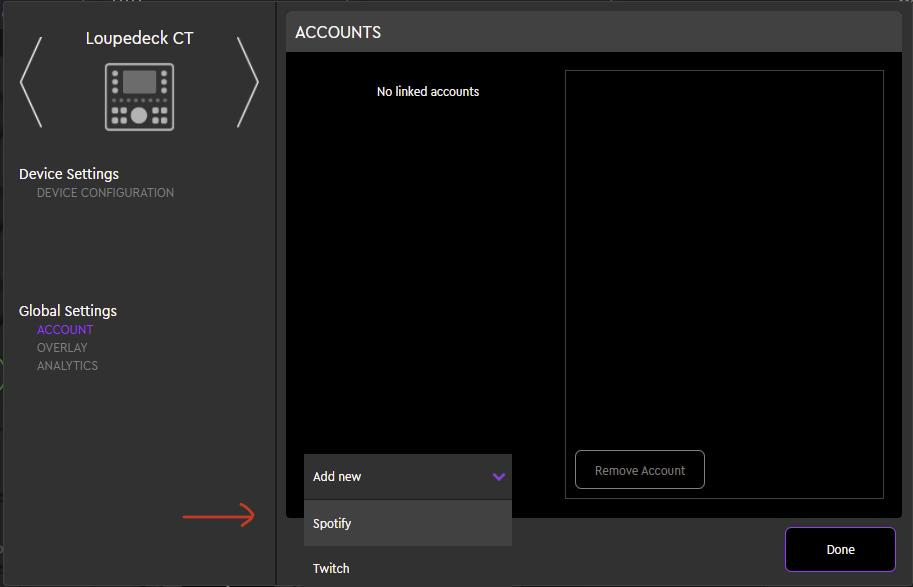The height and width of the screenshot is (587, 913).
Task: Click the Device Settings heading
Action: (69, 174)
